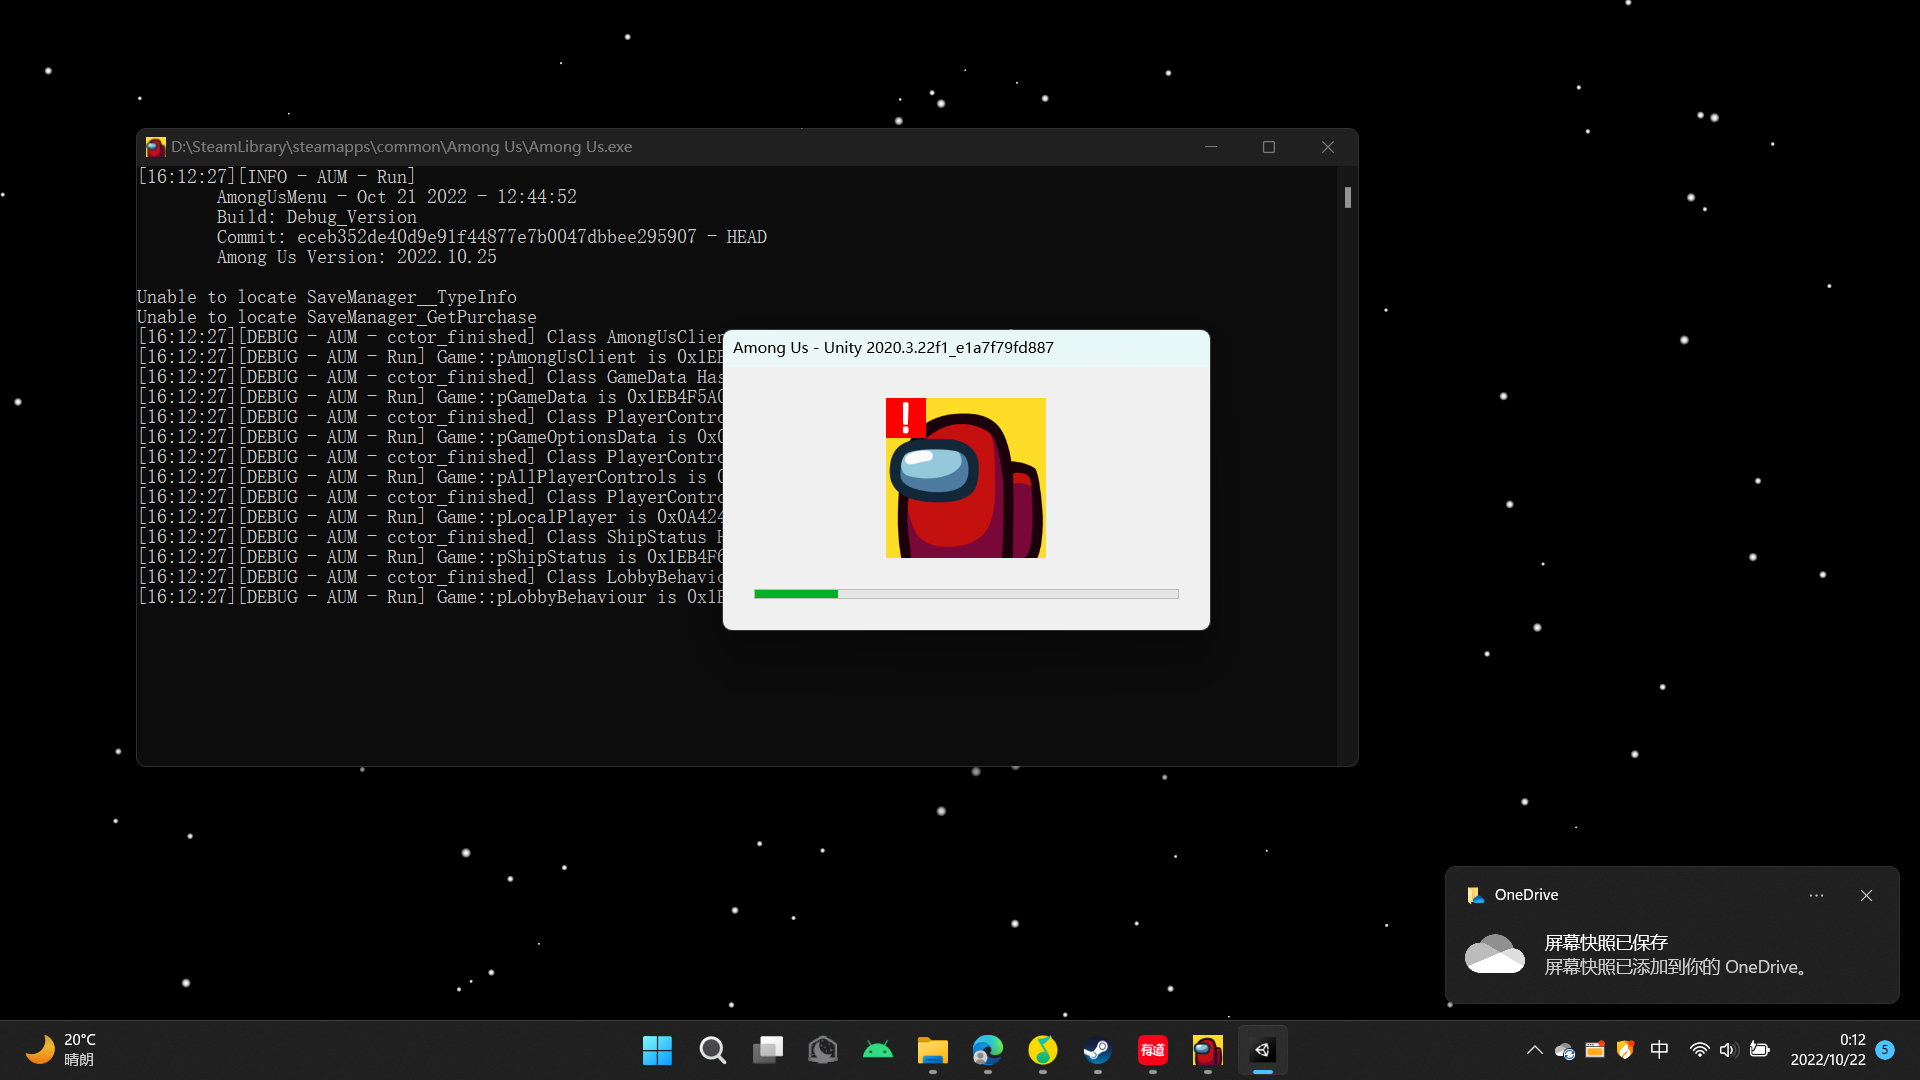
Task: Dismiss the OneDrive screenshot notification
Action: 1866,895
